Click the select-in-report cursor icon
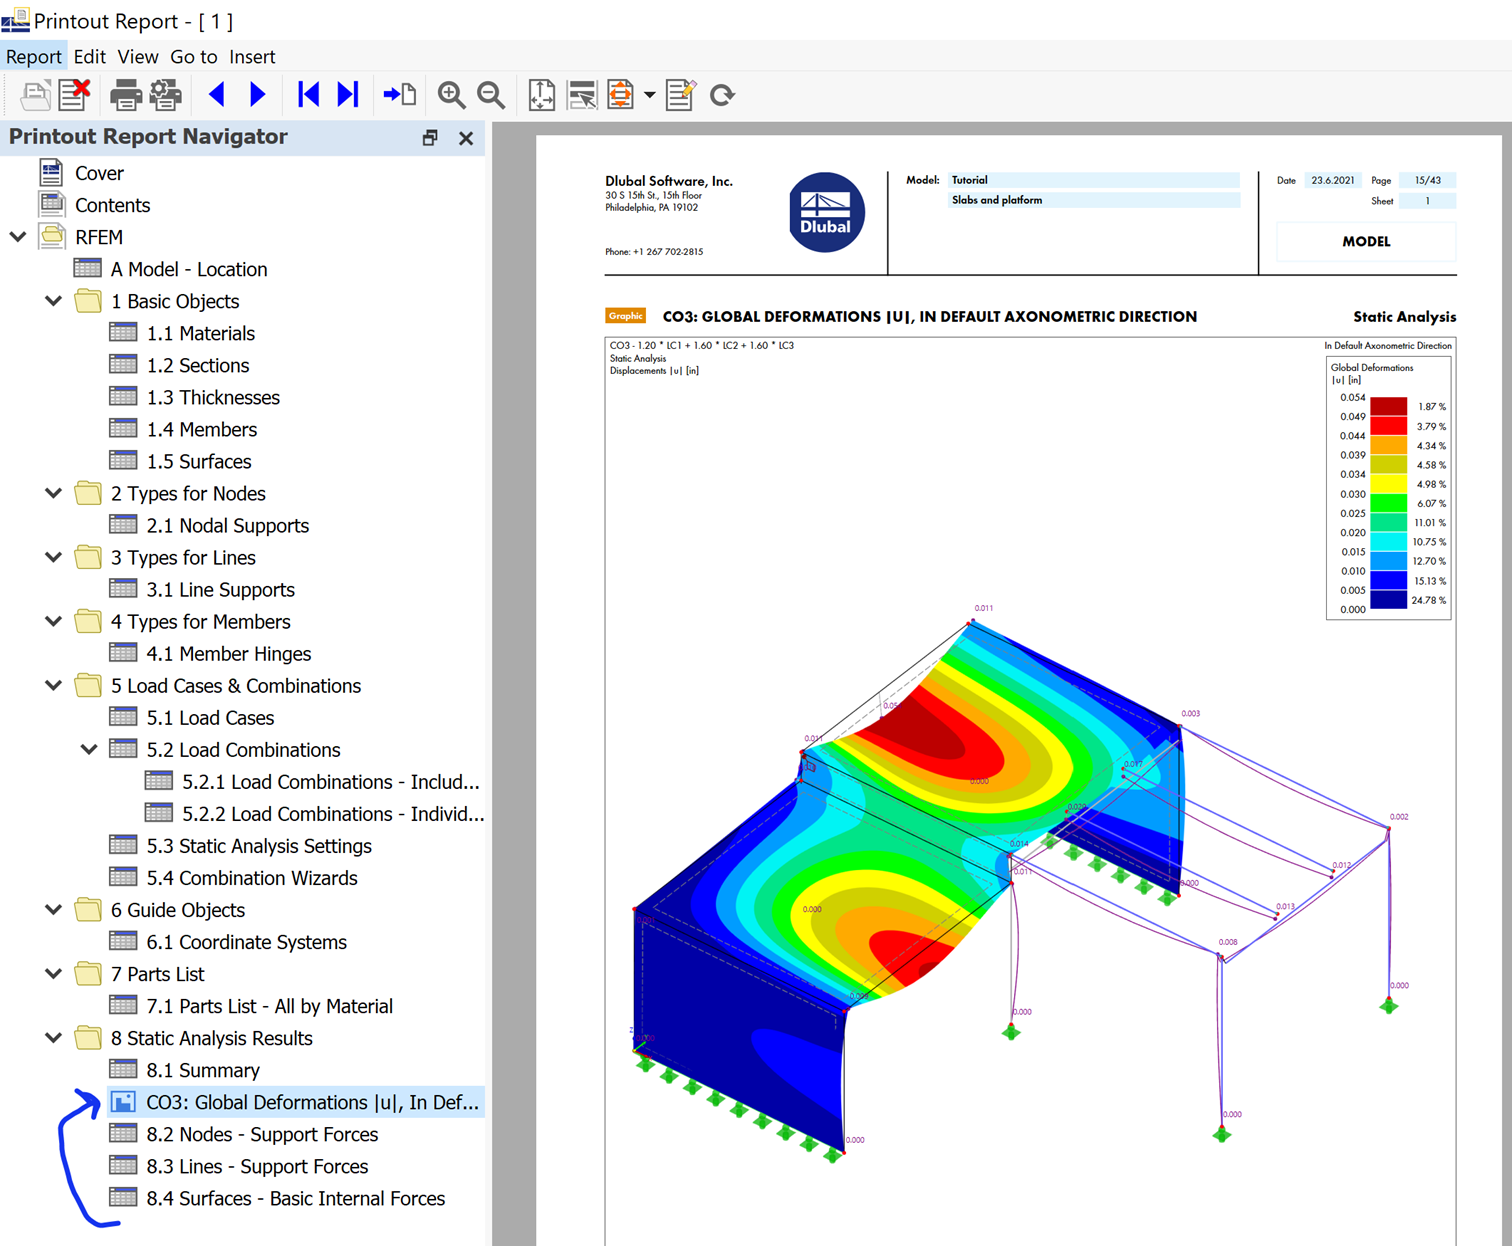Image resolution: width=1512 pixels, height=1246 pixels. (x=581, y=95)
